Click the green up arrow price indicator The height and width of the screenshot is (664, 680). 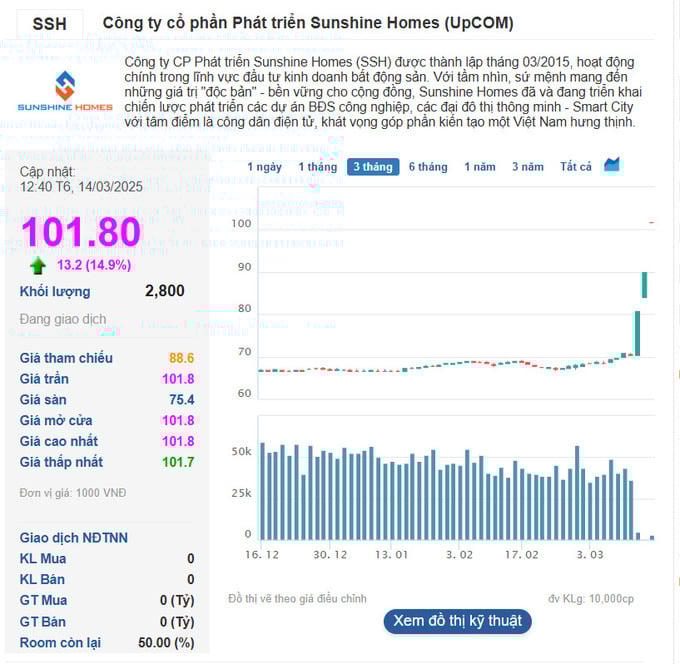(x=38, y=265)
